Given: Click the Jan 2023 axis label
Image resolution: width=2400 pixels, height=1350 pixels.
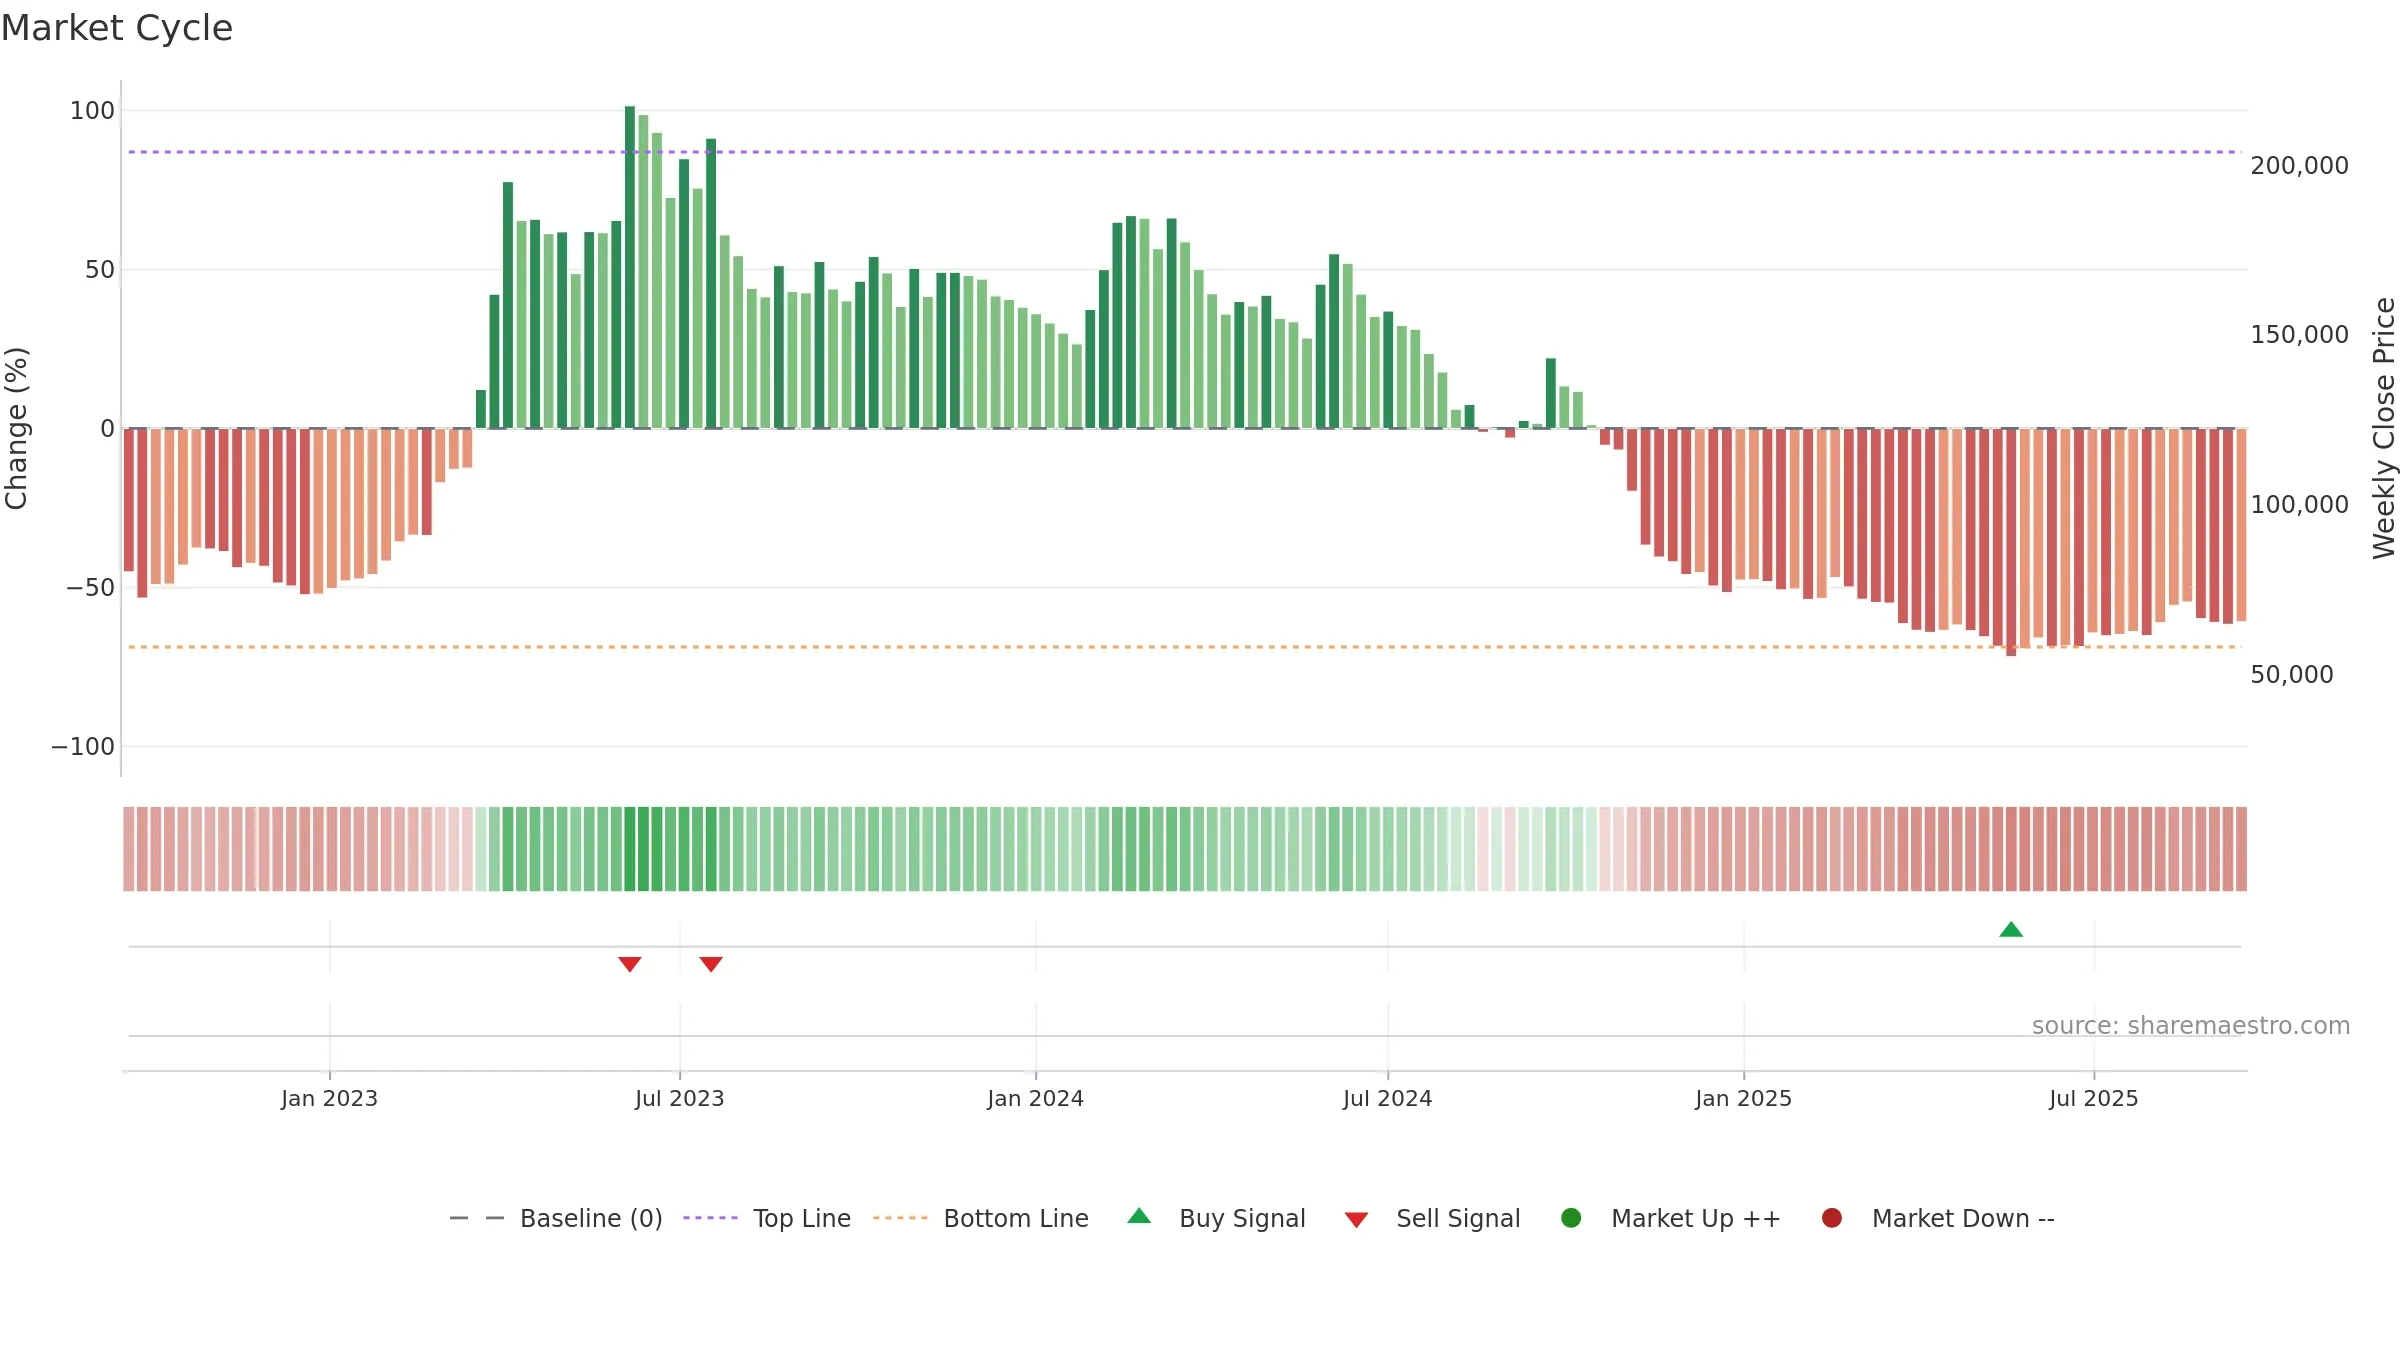Looking at the screenshot, I should tap(329, 1098).
